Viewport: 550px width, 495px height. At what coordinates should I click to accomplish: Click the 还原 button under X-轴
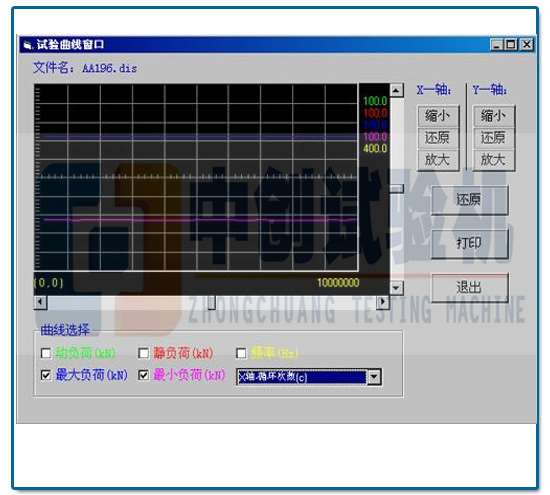tap(438, 138)
